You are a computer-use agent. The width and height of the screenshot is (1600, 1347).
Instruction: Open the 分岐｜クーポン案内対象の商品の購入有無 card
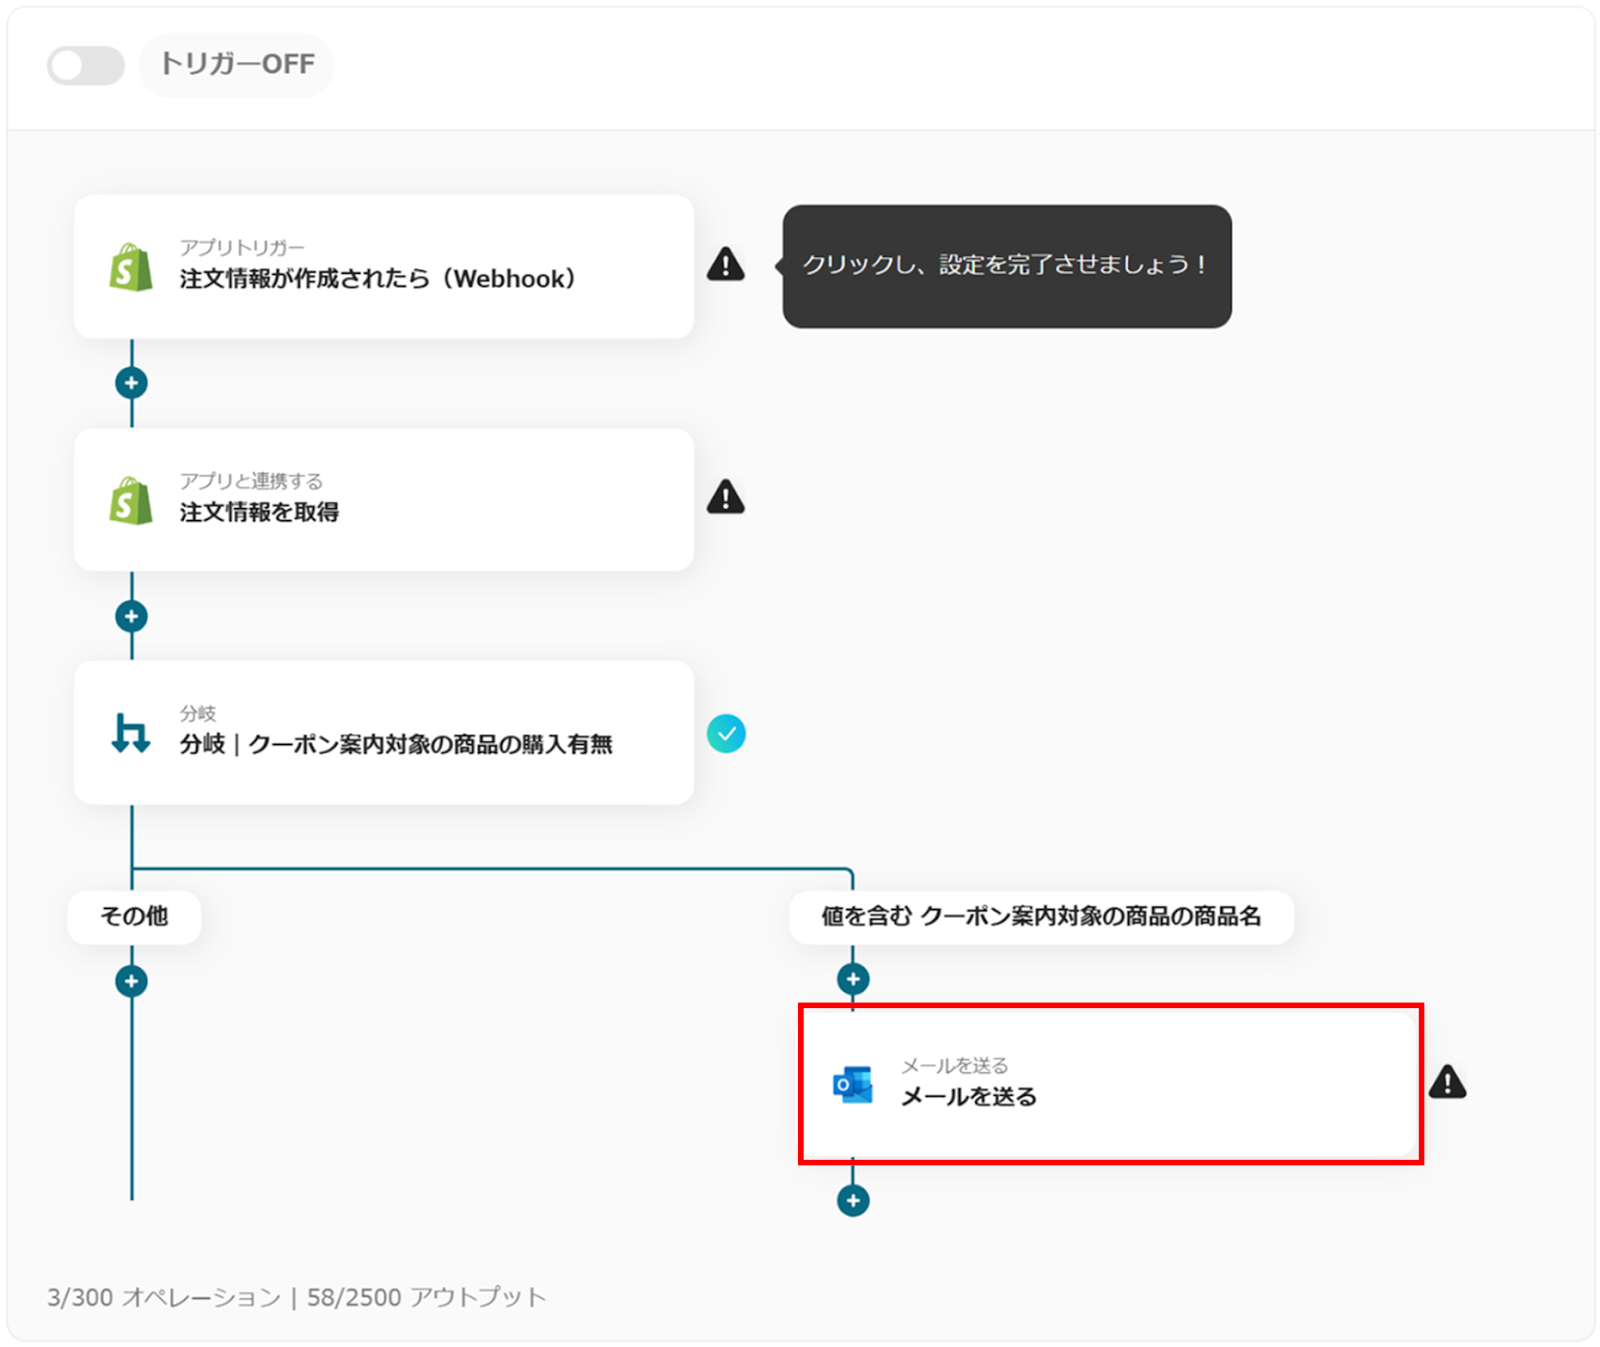[383, 732]
